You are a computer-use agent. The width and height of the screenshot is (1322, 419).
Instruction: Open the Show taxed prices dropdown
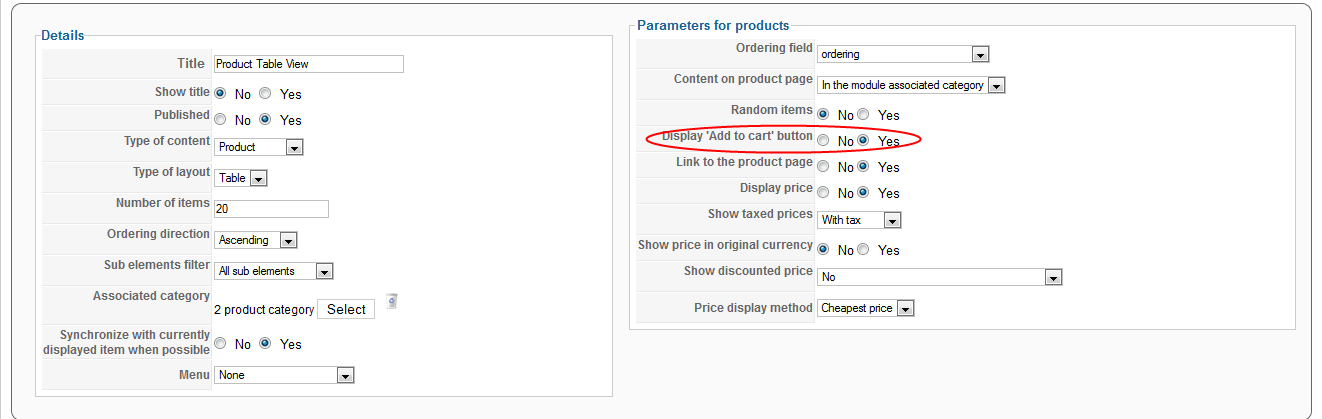click(860, 219)
